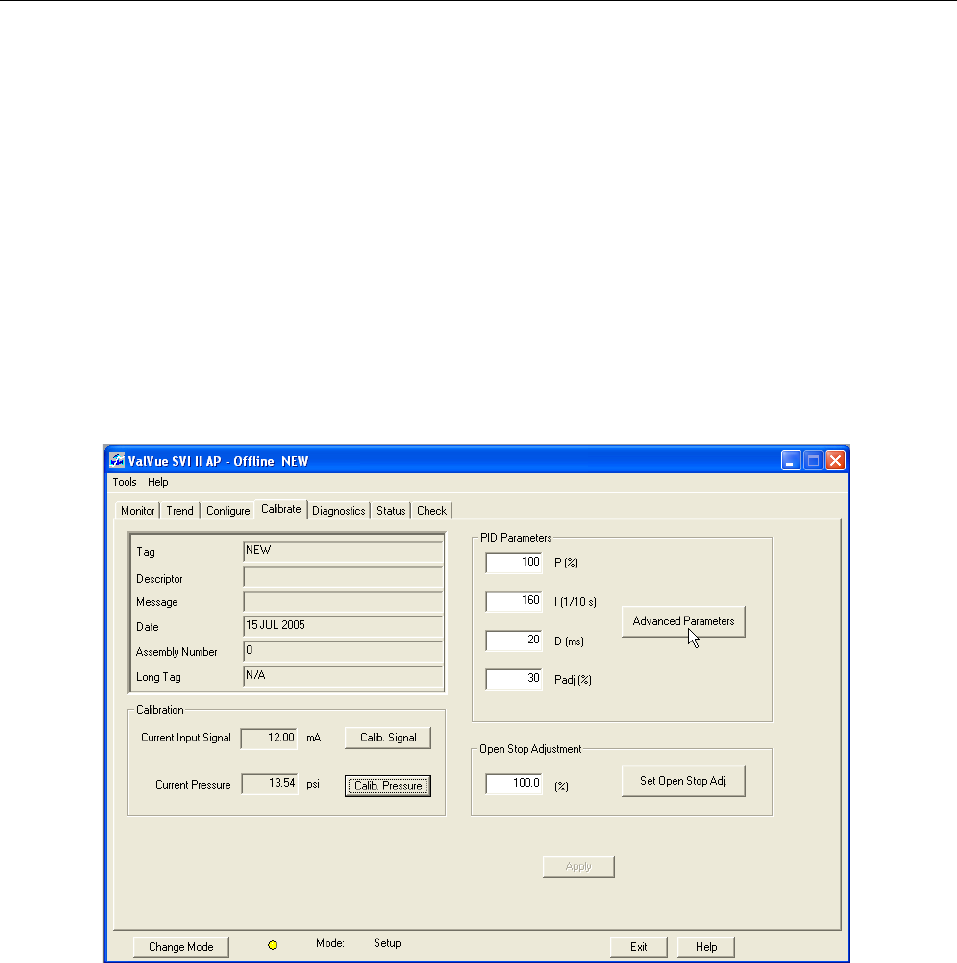Image resolution: width=957 pixels, height=963 pixels.
Task: Click the Exit button
Action: pyautogui.click(x=638, y=946)
